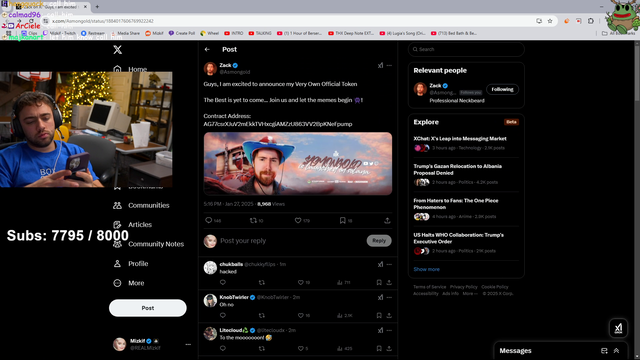Open the More sidebar menu

coord(129,283)
